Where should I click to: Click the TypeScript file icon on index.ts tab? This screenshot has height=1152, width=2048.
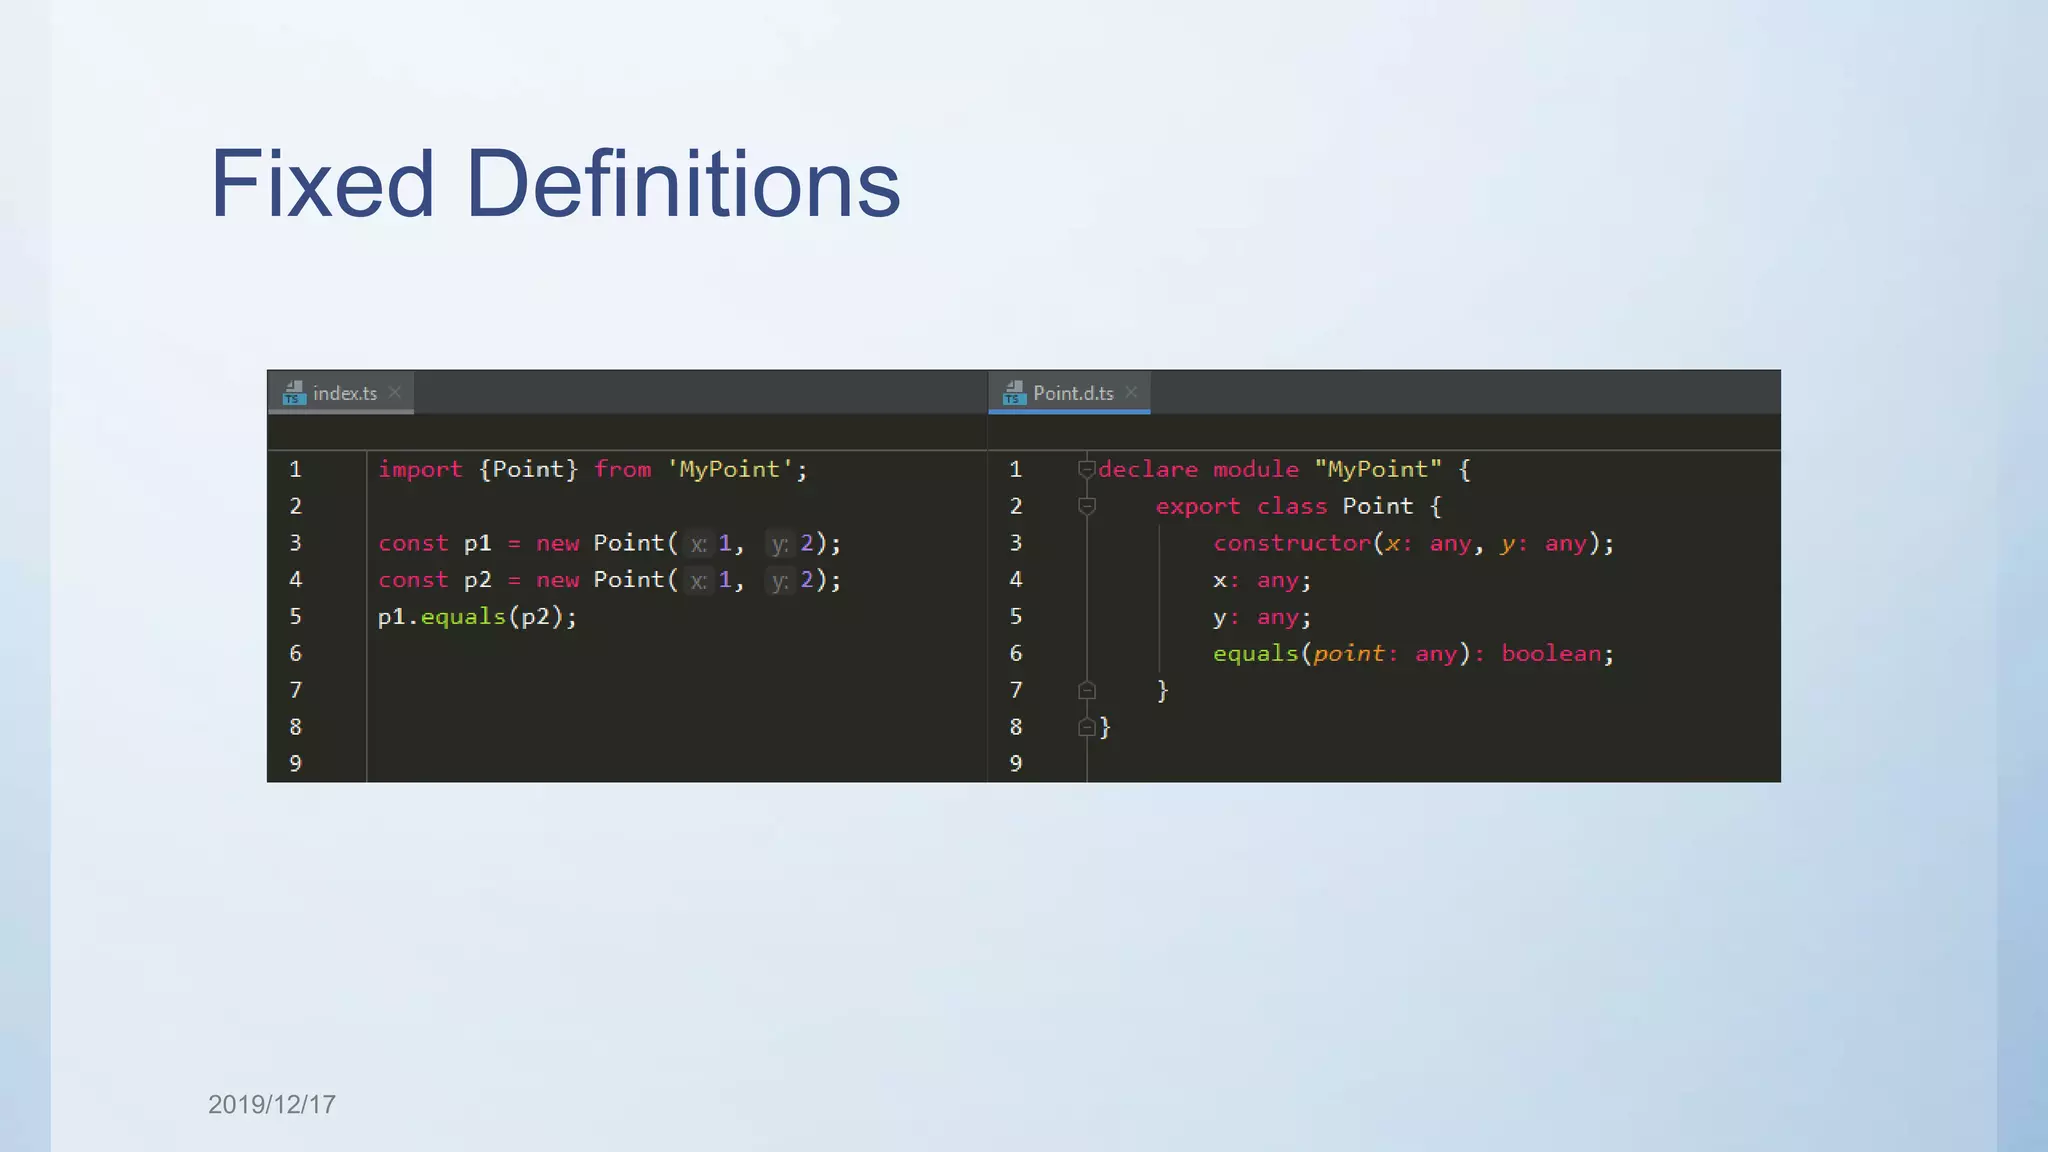click(294, 393)
